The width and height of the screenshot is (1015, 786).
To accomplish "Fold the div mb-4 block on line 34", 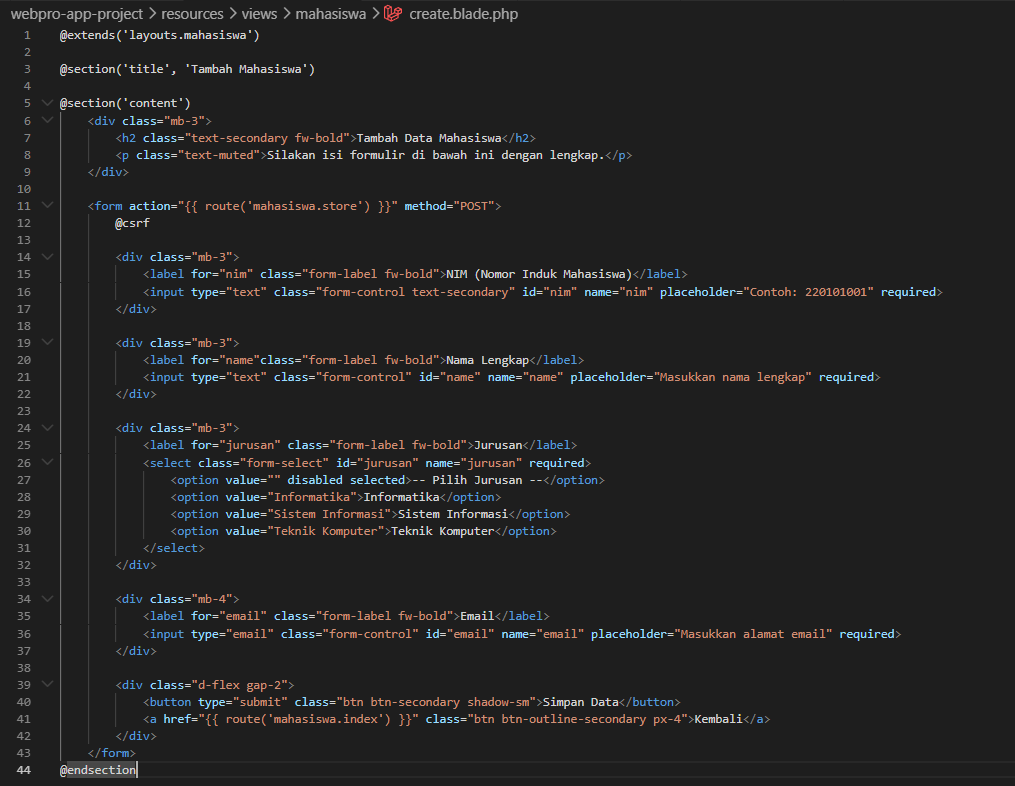I will tap(47, 599).
